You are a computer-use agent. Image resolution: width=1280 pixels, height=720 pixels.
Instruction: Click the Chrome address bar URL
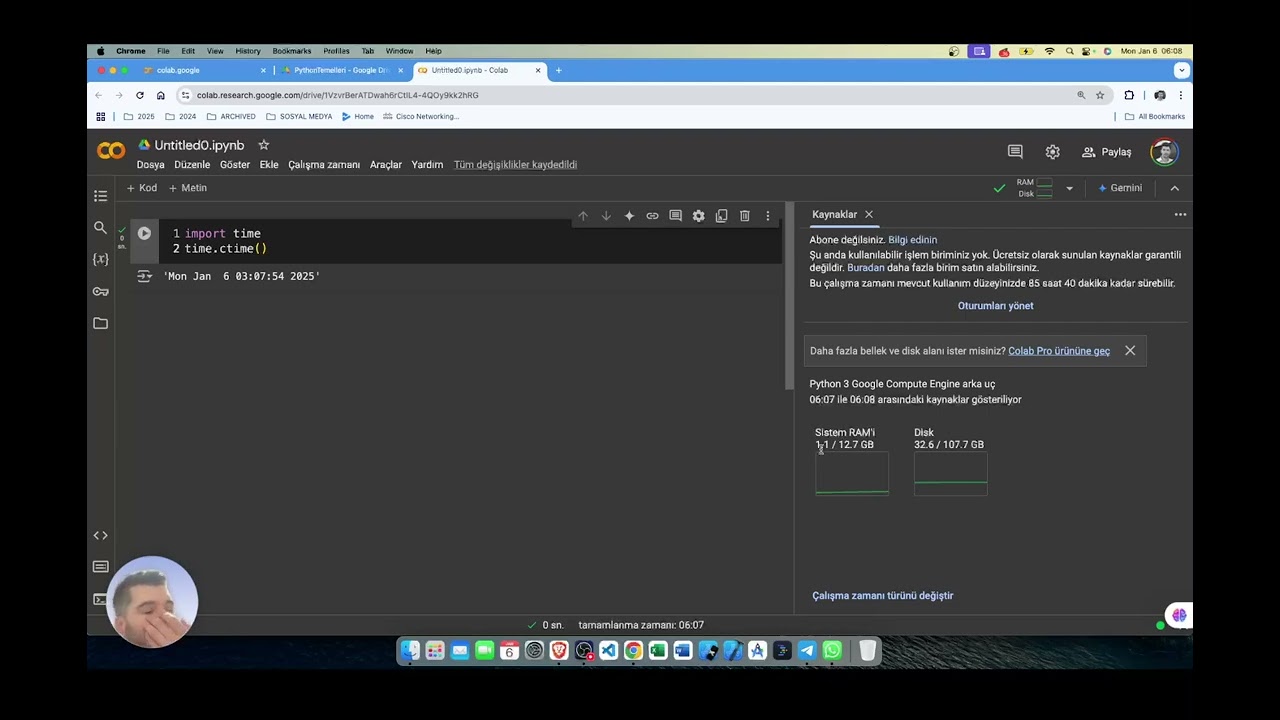(338, 95)
